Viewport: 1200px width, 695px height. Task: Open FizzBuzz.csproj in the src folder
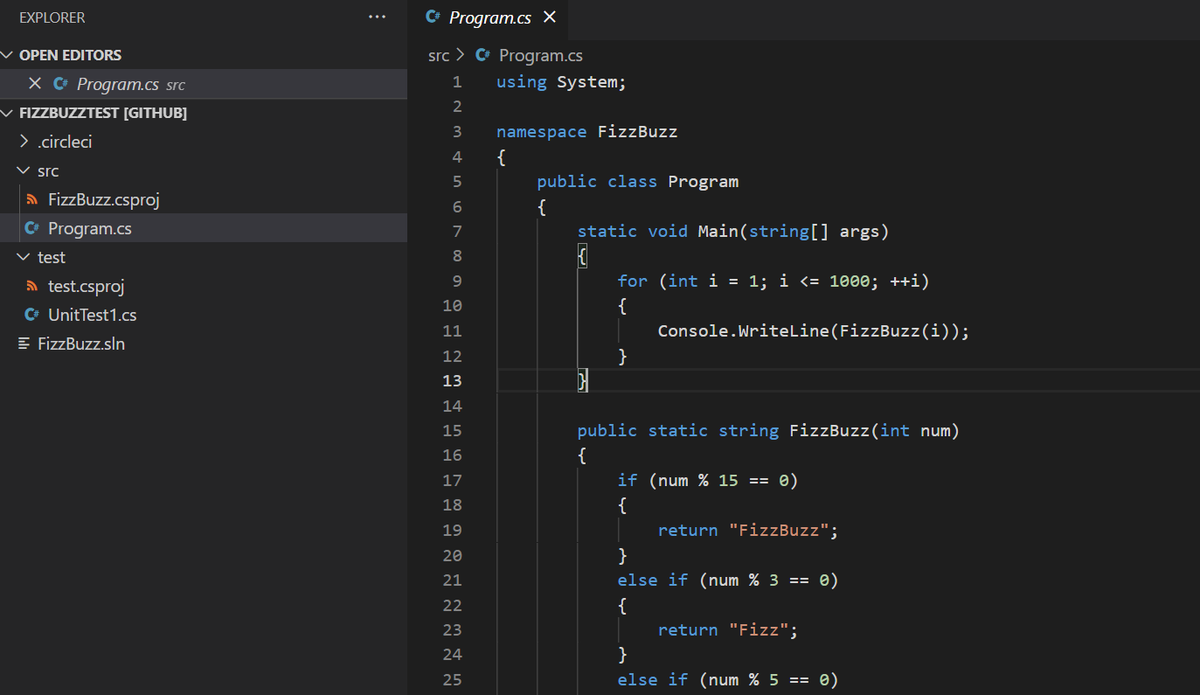pos(105,199)
